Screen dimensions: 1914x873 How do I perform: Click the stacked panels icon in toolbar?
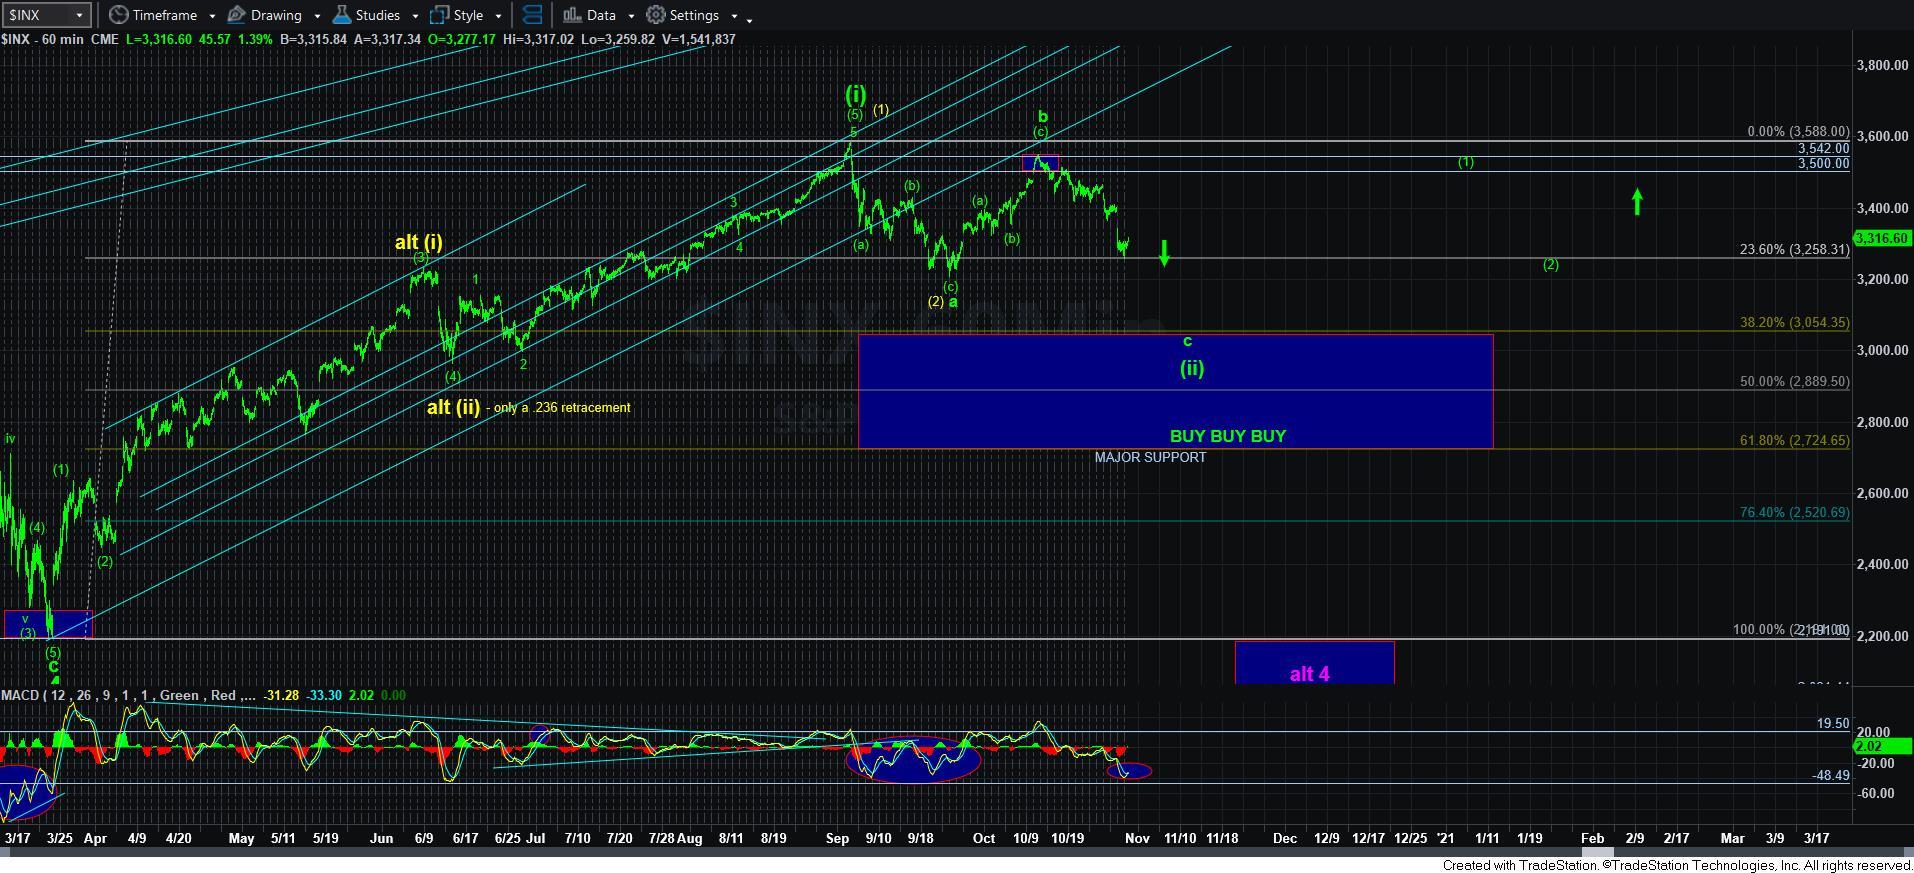(x=532, y=15)
